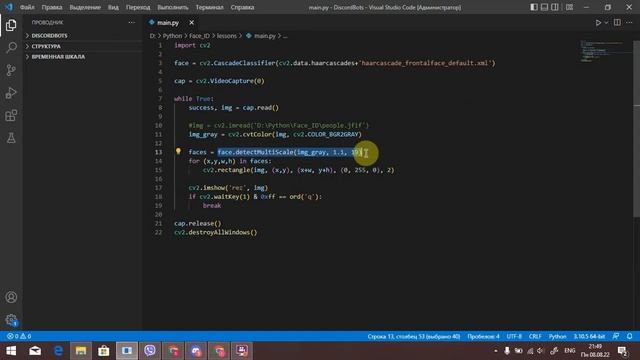The width and height of the screenshot is (640, 360).
Task: Split the editor to the right
Action: tap(617, 23)
